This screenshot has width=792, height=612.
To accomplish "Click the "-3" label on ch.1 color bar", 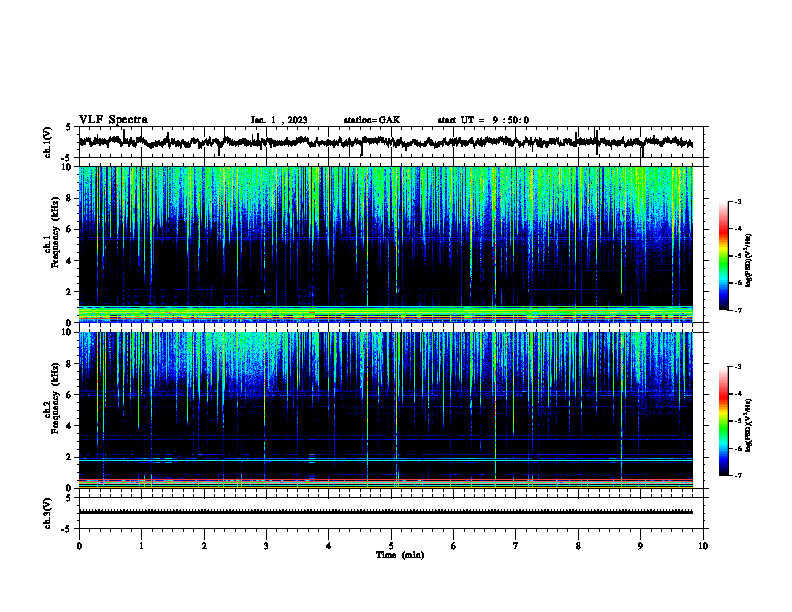I will 737,202.
